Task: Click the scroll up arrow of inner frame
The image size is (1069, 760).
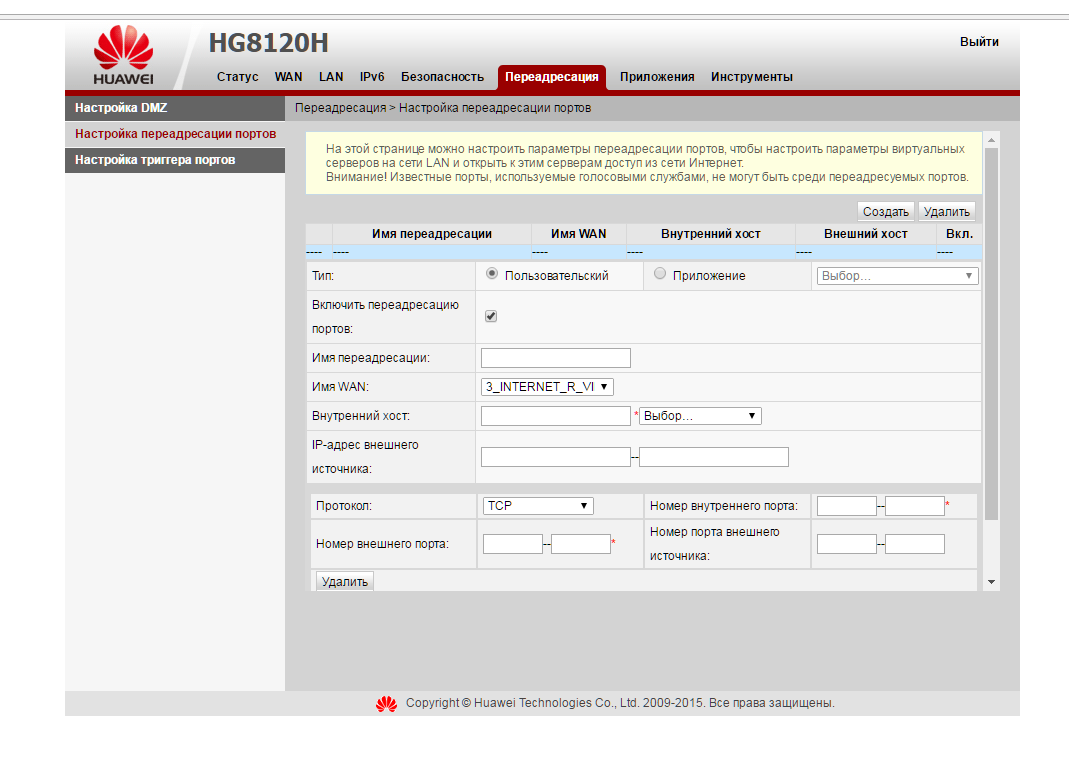Action: click(992, 140)
